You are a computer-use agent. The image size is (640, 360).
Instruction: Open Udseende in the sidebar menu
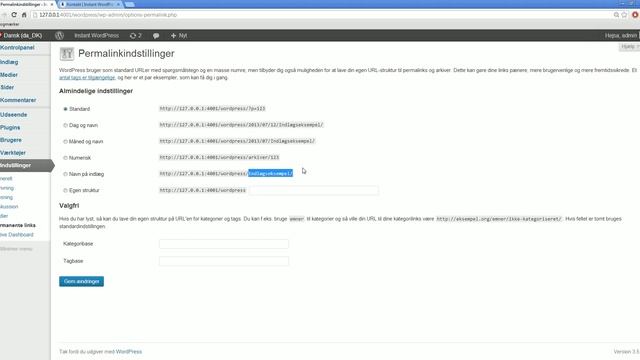(x=13, y=115)
